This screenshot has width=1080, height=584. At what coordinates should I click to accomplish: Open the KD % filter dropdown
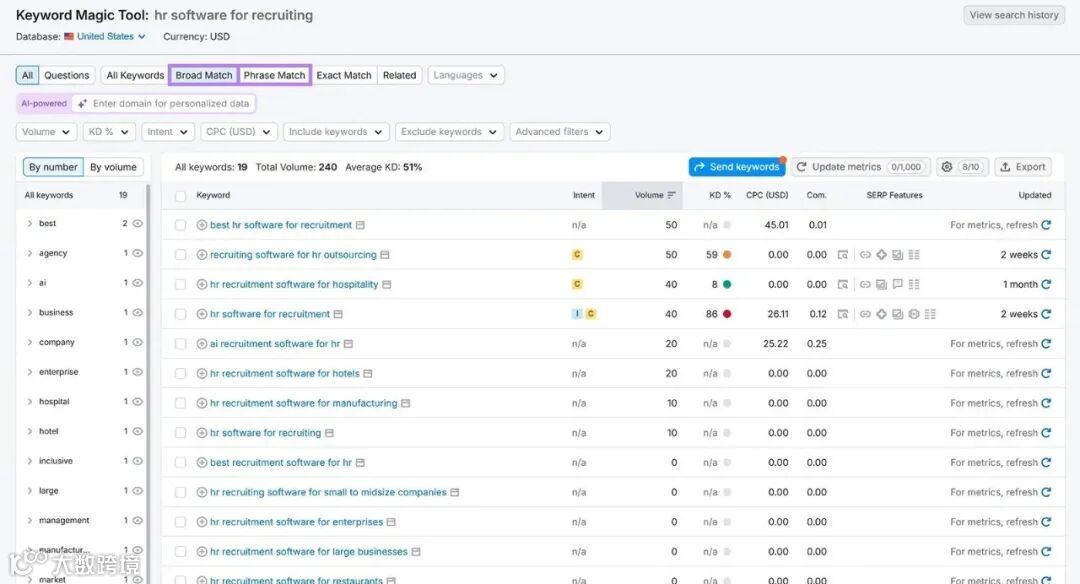(x=109, y=132)
